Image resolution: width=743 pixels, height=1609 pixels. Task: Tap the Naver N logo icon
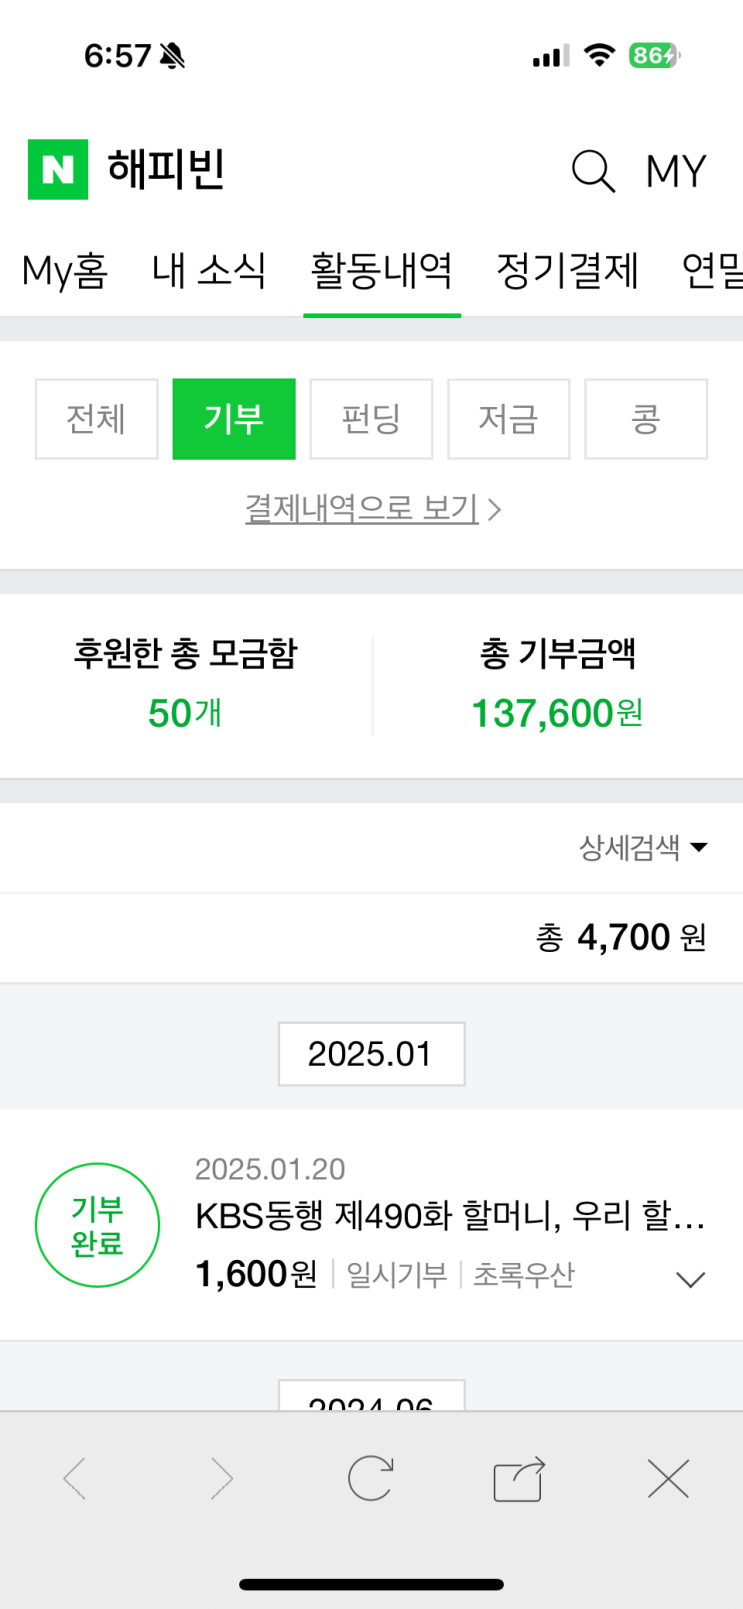point(58,170)
